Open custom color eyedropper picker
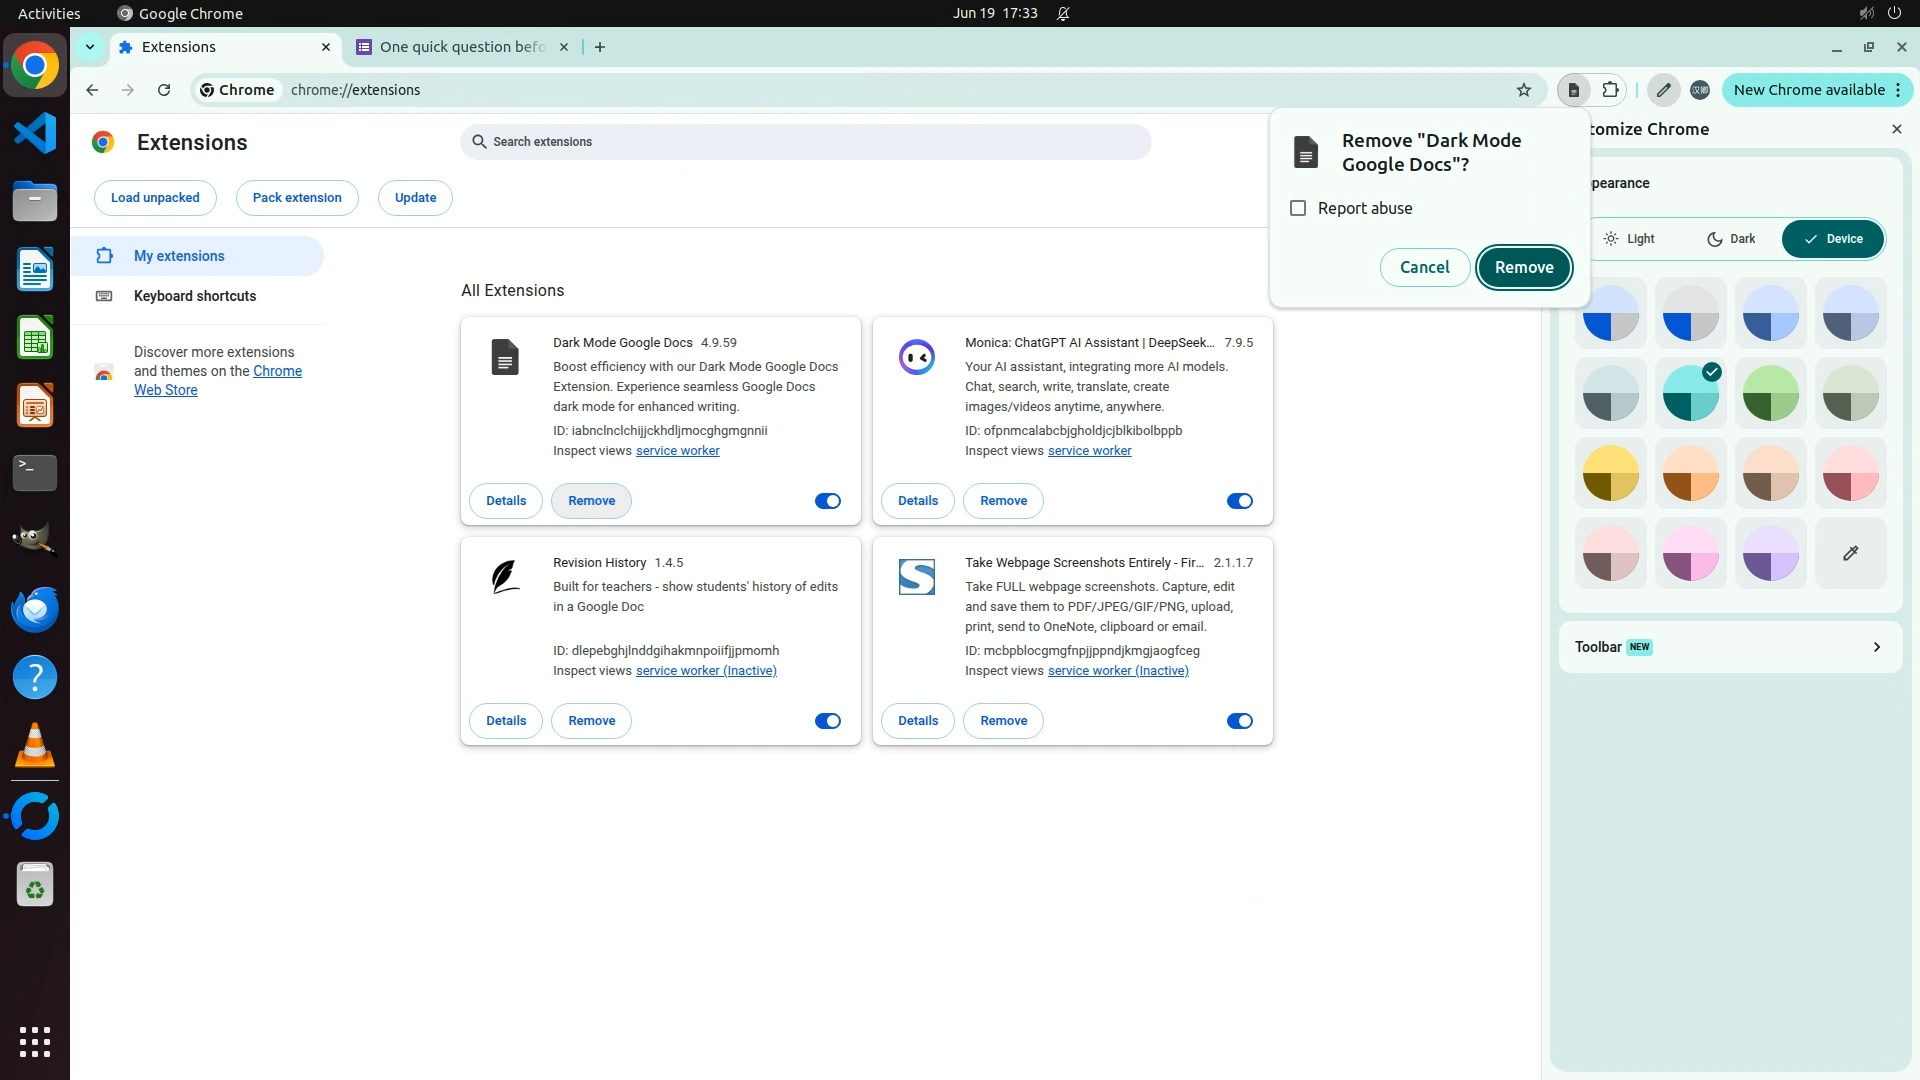This screenshot has height=1080, width=1920. pos(1850,553)
